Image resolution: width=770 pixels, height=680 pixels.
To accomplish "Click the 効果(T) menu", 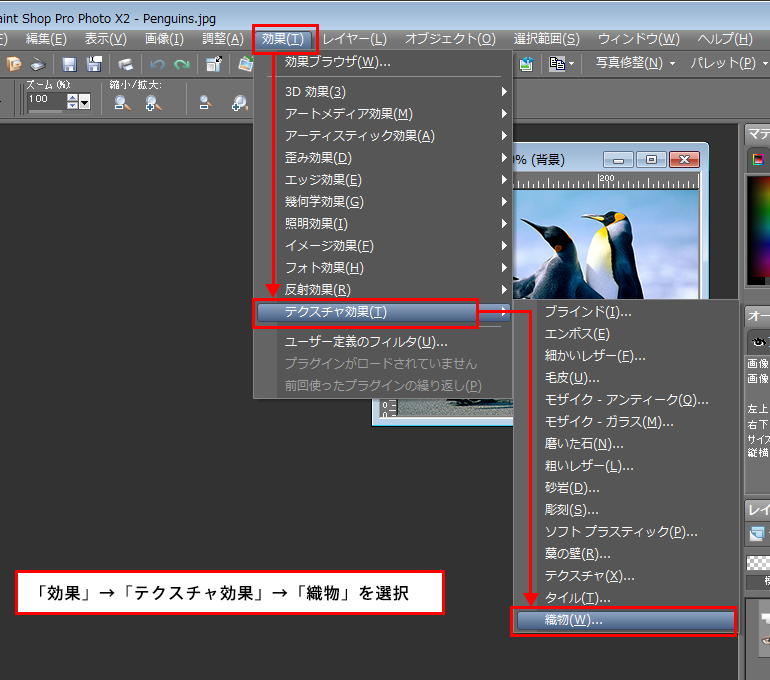I will pyautogui.click(x=283, y=39).
